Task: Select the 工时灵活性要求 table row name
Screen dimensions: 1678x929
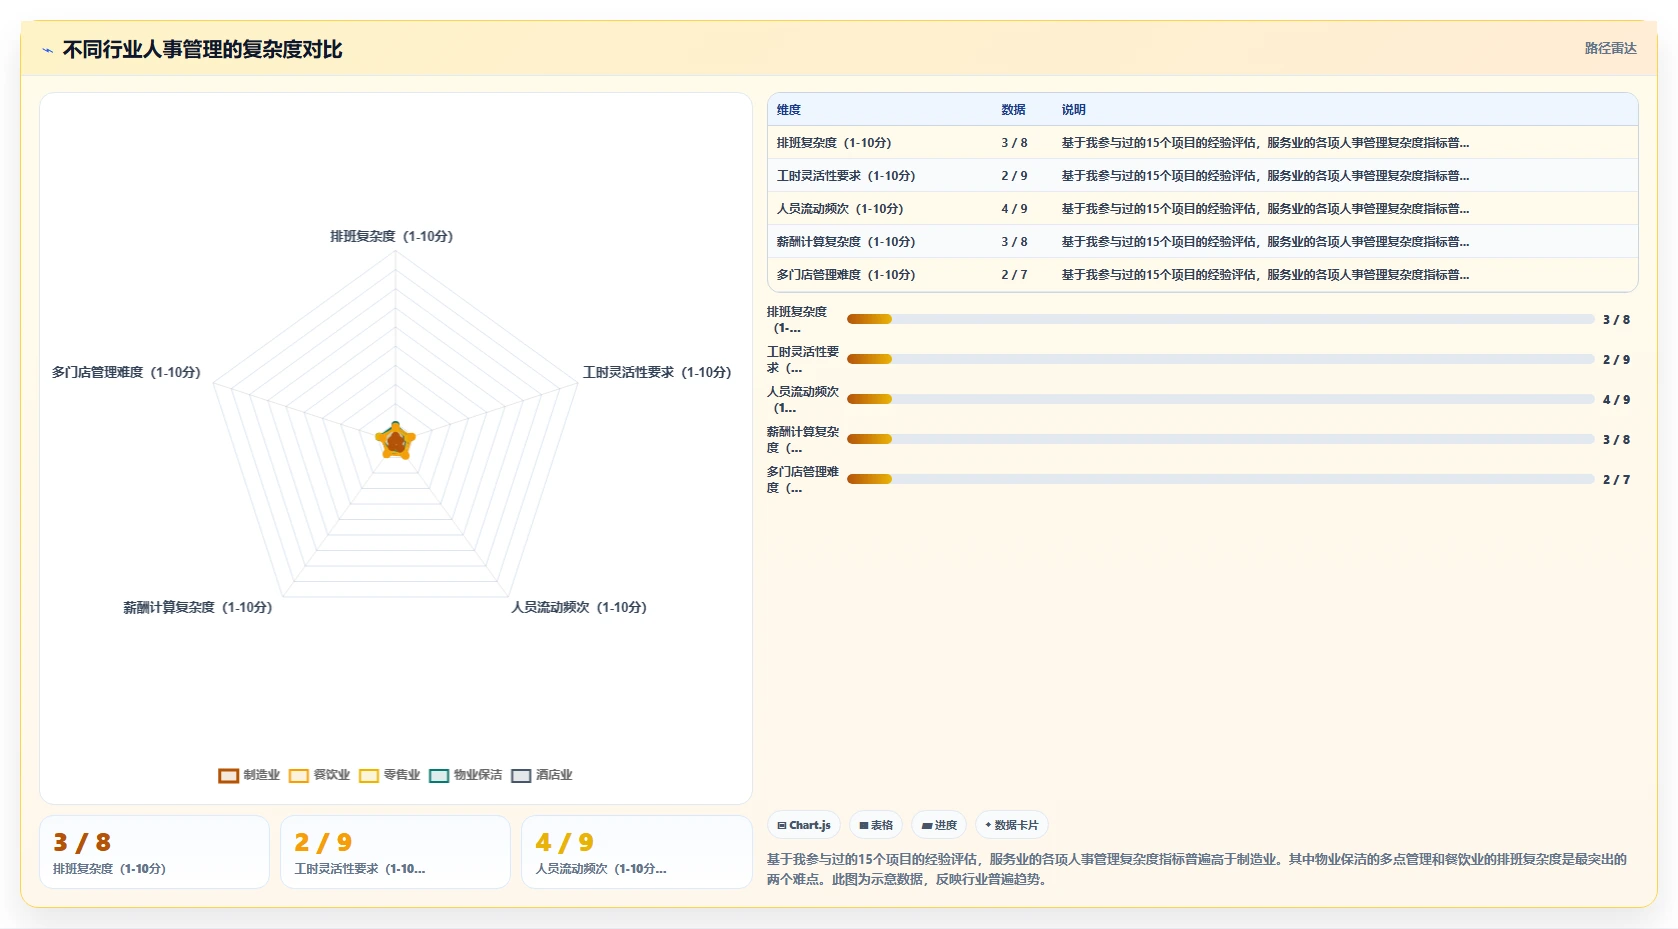Action: (x=846, y=176)
